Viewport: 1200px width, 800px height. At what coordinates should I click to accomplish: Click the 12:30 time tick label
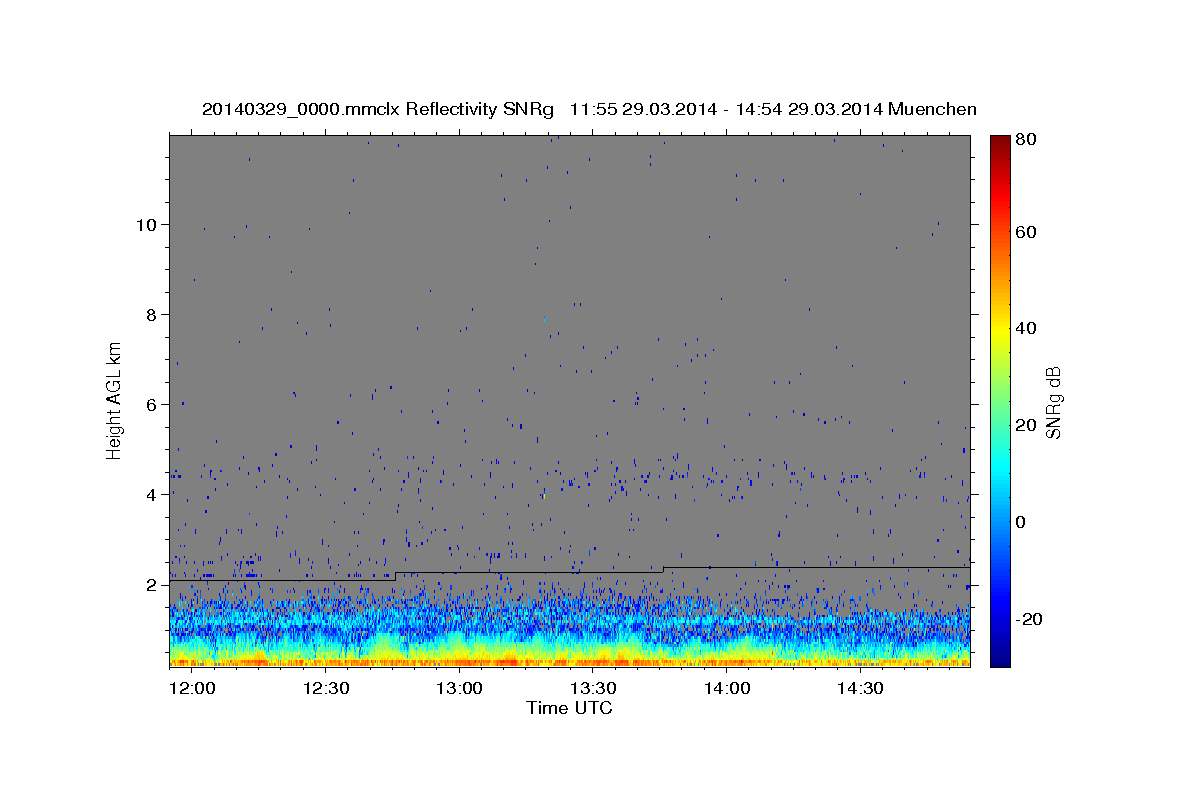[325, 688]
